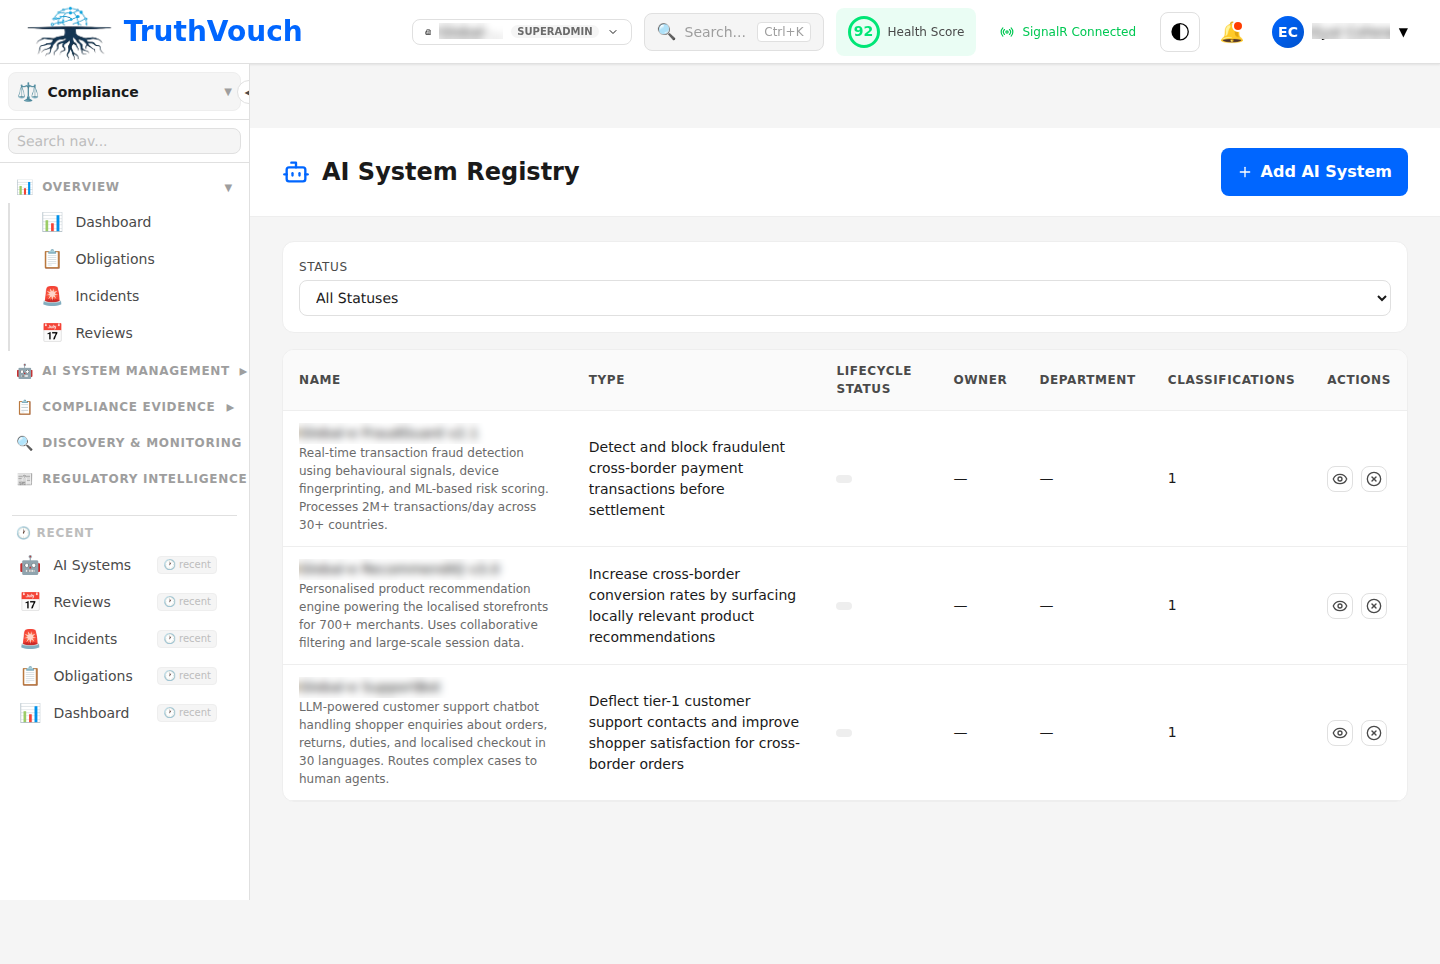Click the Reviews calendar icon
The height and width of the screenshot is (964, 1440).
pyautogui.click(x=52, y=332)
